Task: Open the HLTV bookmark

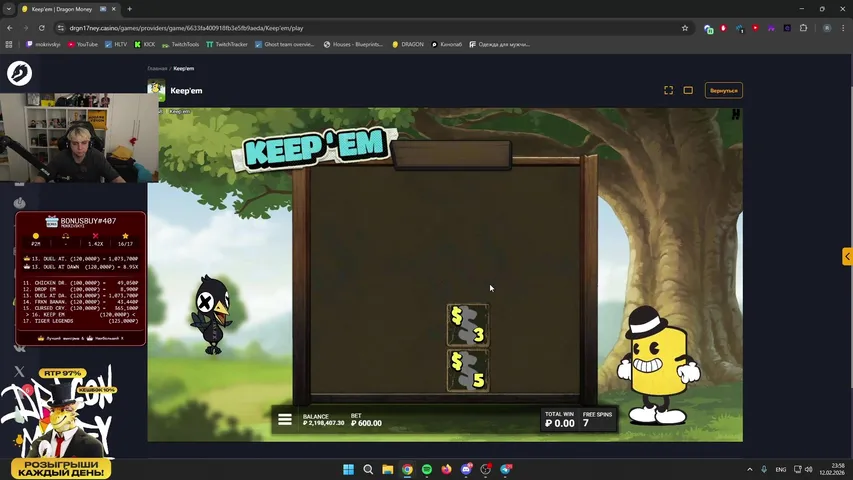Action: [119, 44]
